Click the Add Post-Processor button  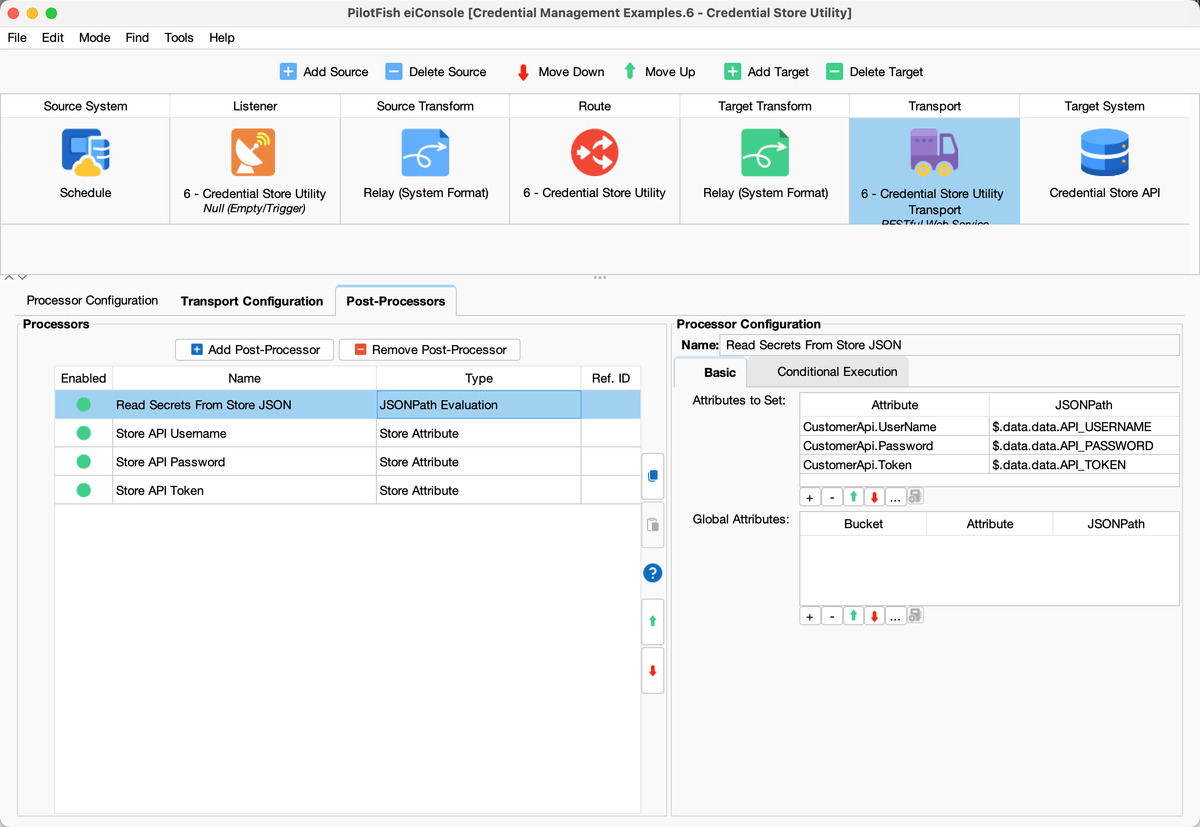click(x=254, y=350)
